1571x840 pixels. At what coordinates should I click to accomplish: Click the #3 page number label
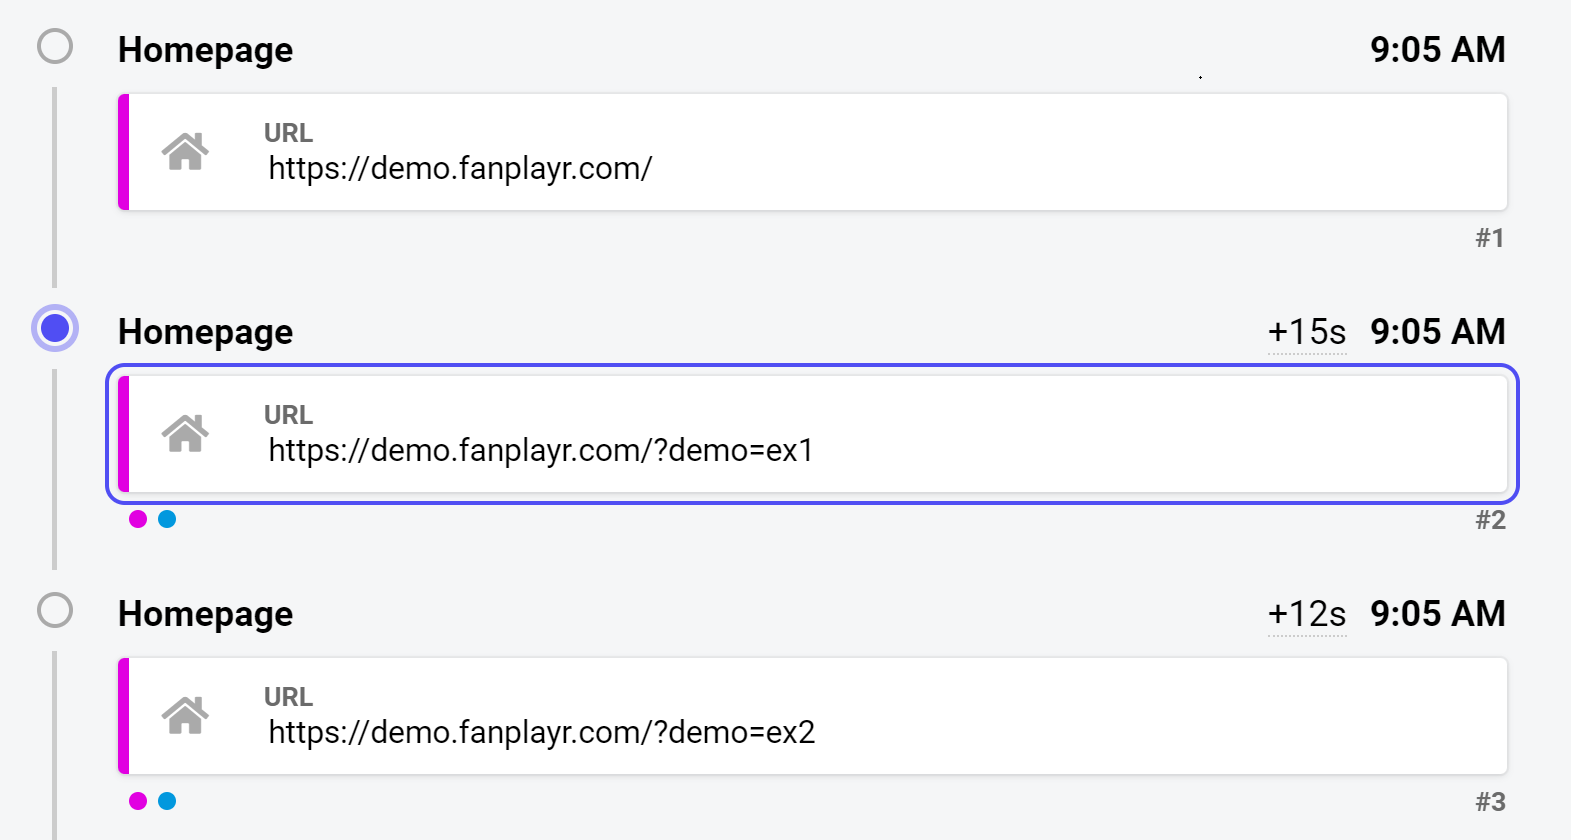click(x=1490, y=802)
